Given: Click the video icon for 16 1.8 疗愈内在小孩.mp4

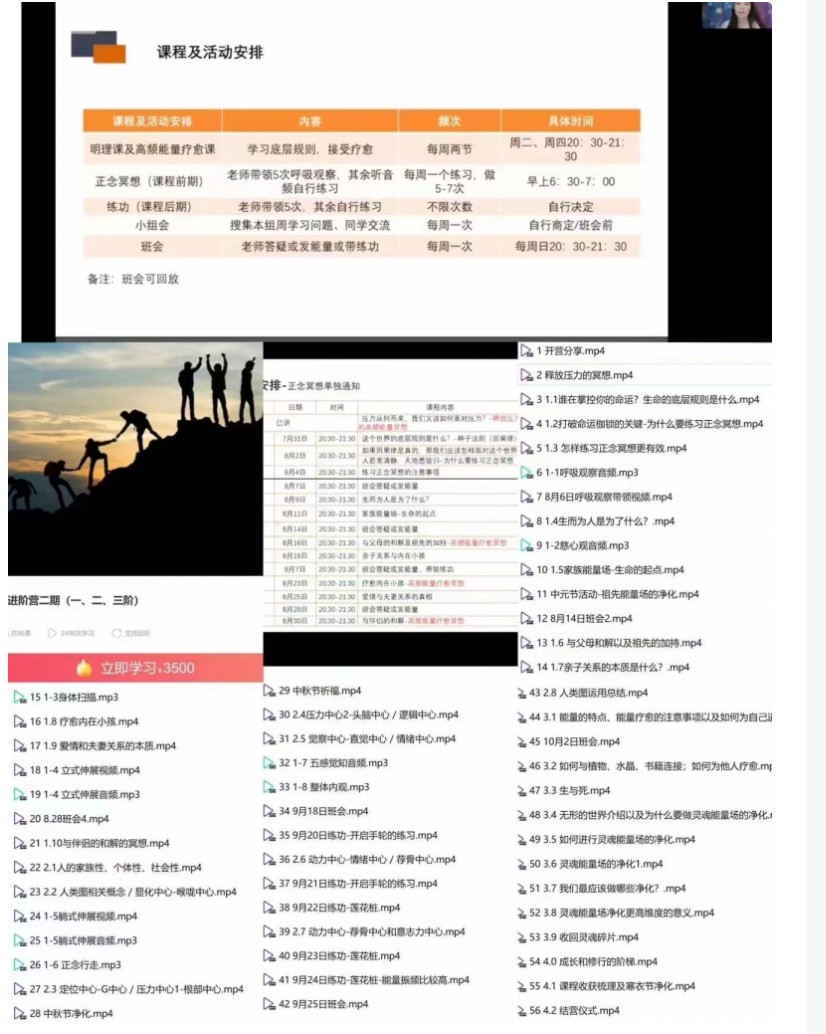Looking at the screenshot, I should click(x=20, y=722).
